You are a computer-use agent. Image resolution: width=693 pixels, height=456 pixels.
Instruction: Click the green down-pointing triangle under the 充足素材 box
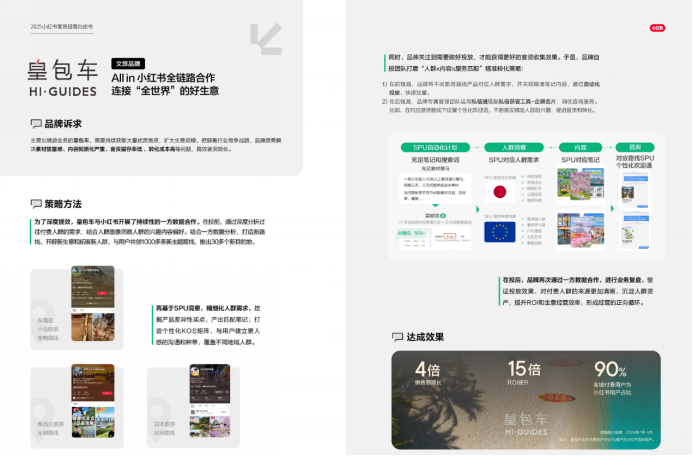tap(435, 205)
